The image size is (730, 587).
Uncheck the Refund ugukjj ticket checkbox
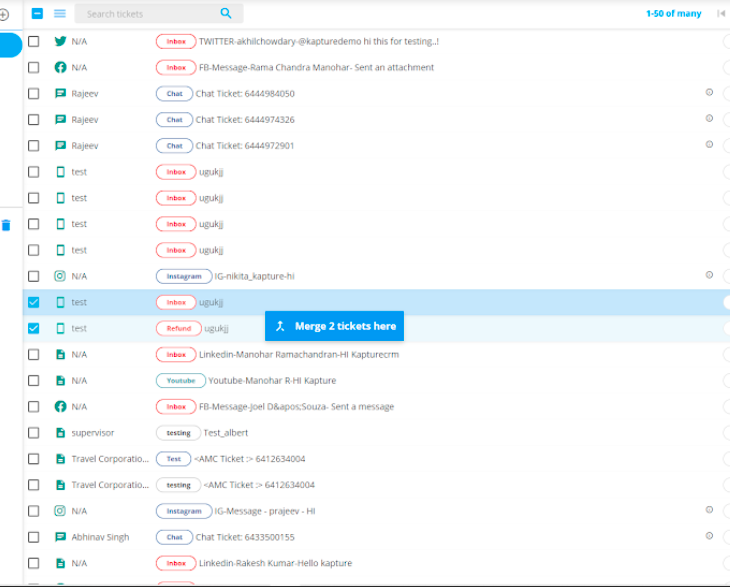pos(34,328)
